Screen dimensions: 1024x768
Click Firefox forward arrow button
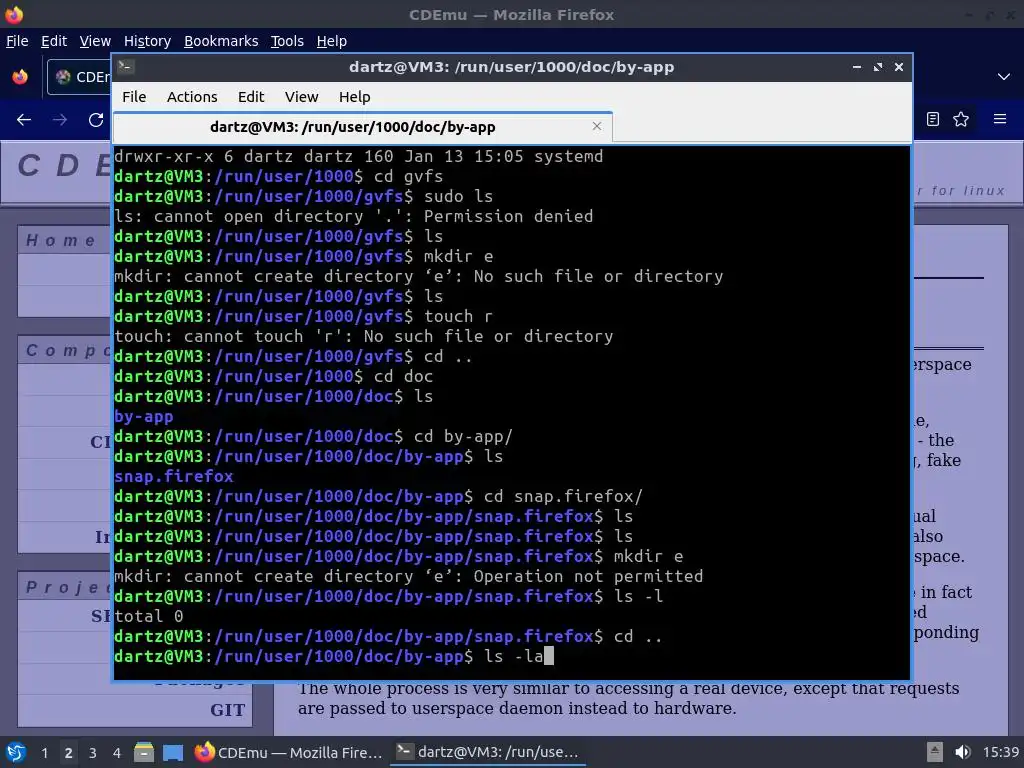click(59, 120)
